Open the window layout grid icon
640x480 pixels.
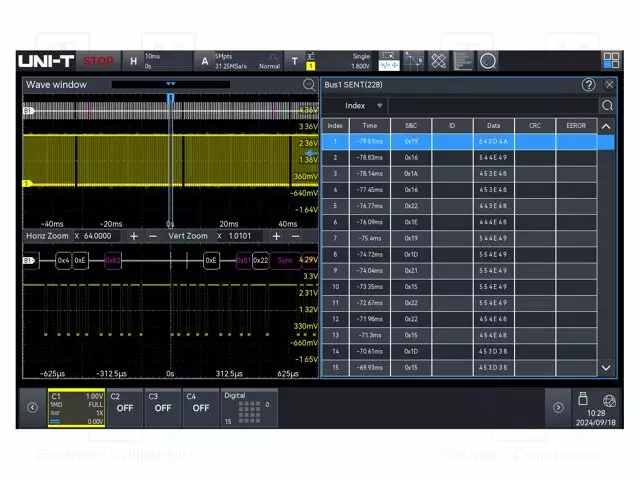610,61
